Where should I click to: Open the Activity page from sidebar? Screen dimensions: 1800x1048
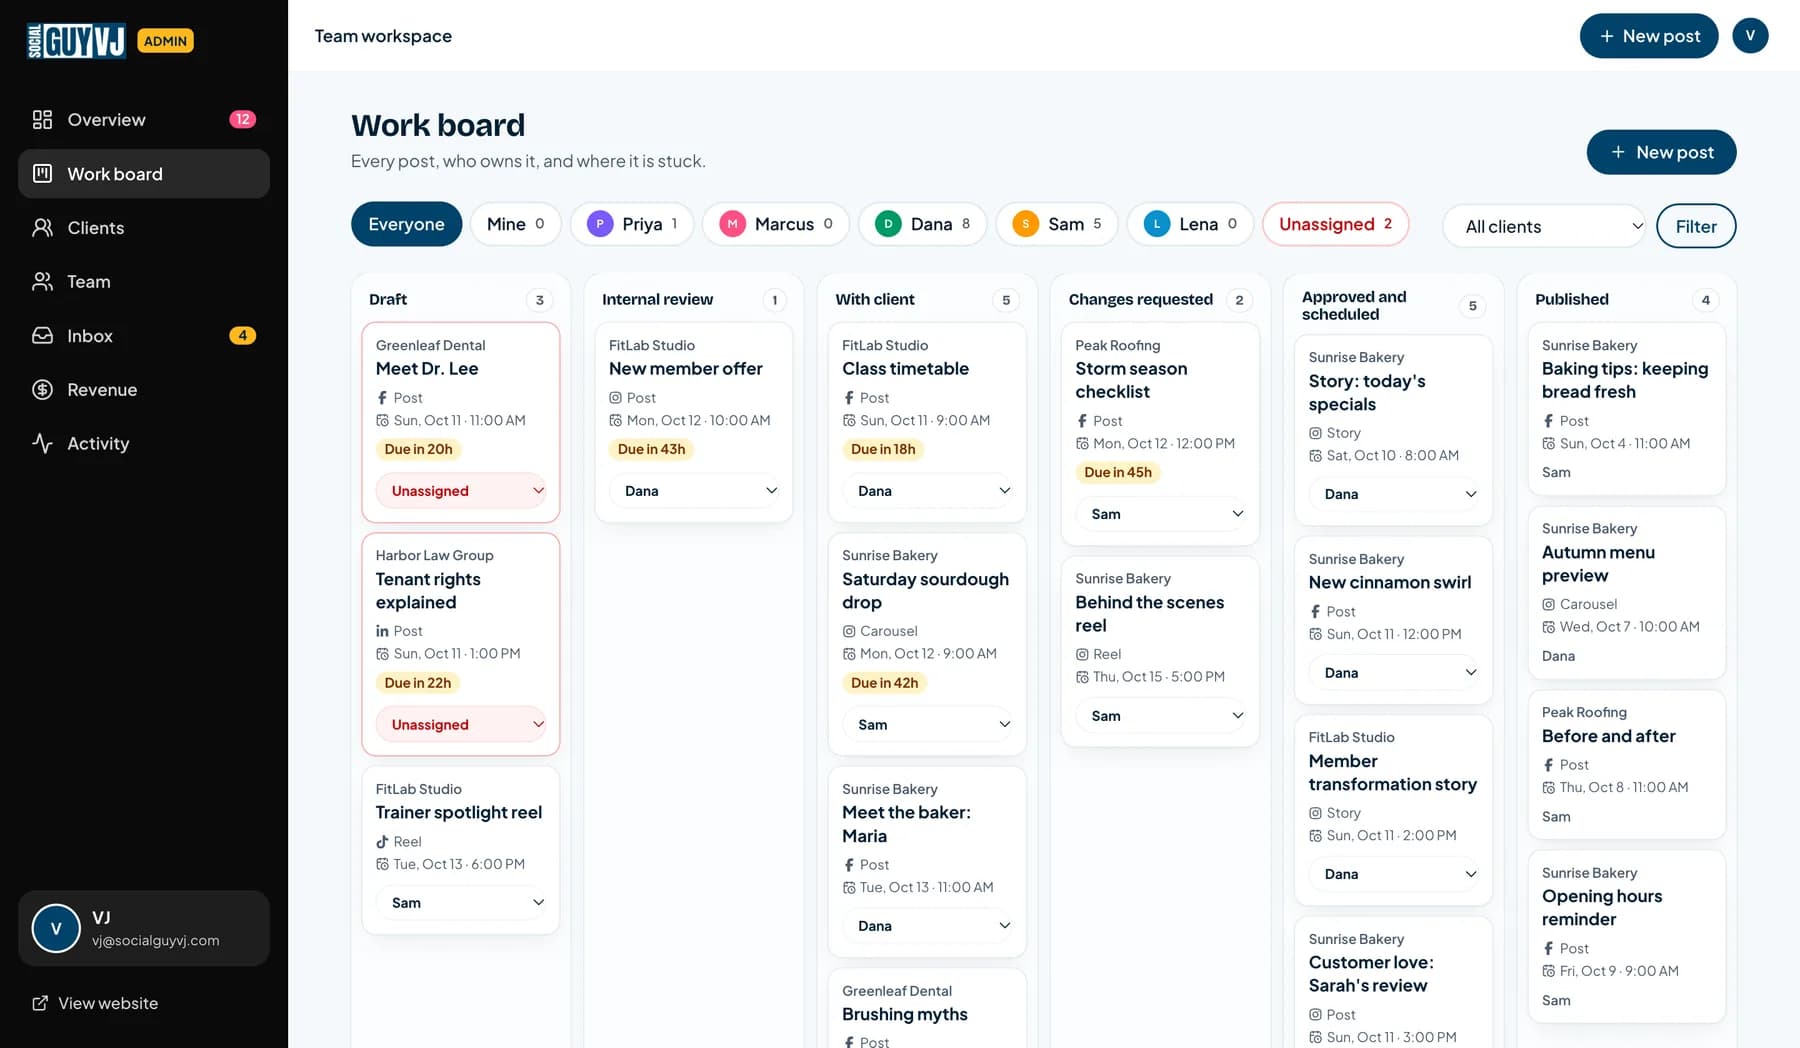[144, 443]
